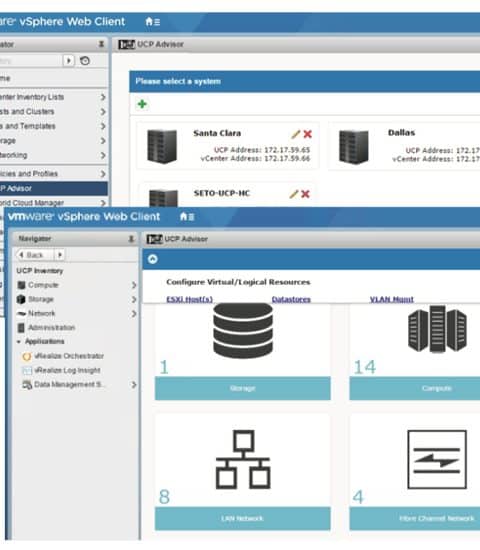Image resolution: width=480 pixels, height=550 pixels.
Task: Click the LAN Network topology icon
Action: click(x=242, y=460)
